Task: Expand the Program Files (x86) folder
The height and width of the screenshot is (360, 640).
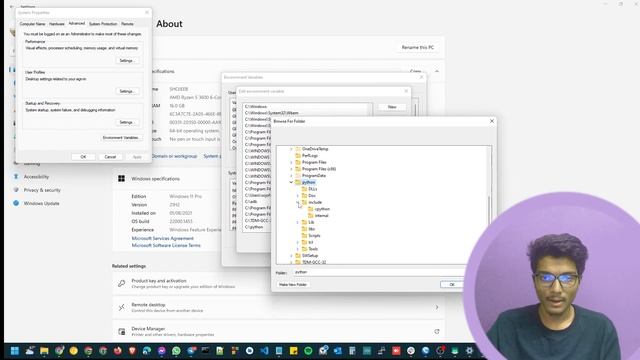Action: [x=291, y=169]
